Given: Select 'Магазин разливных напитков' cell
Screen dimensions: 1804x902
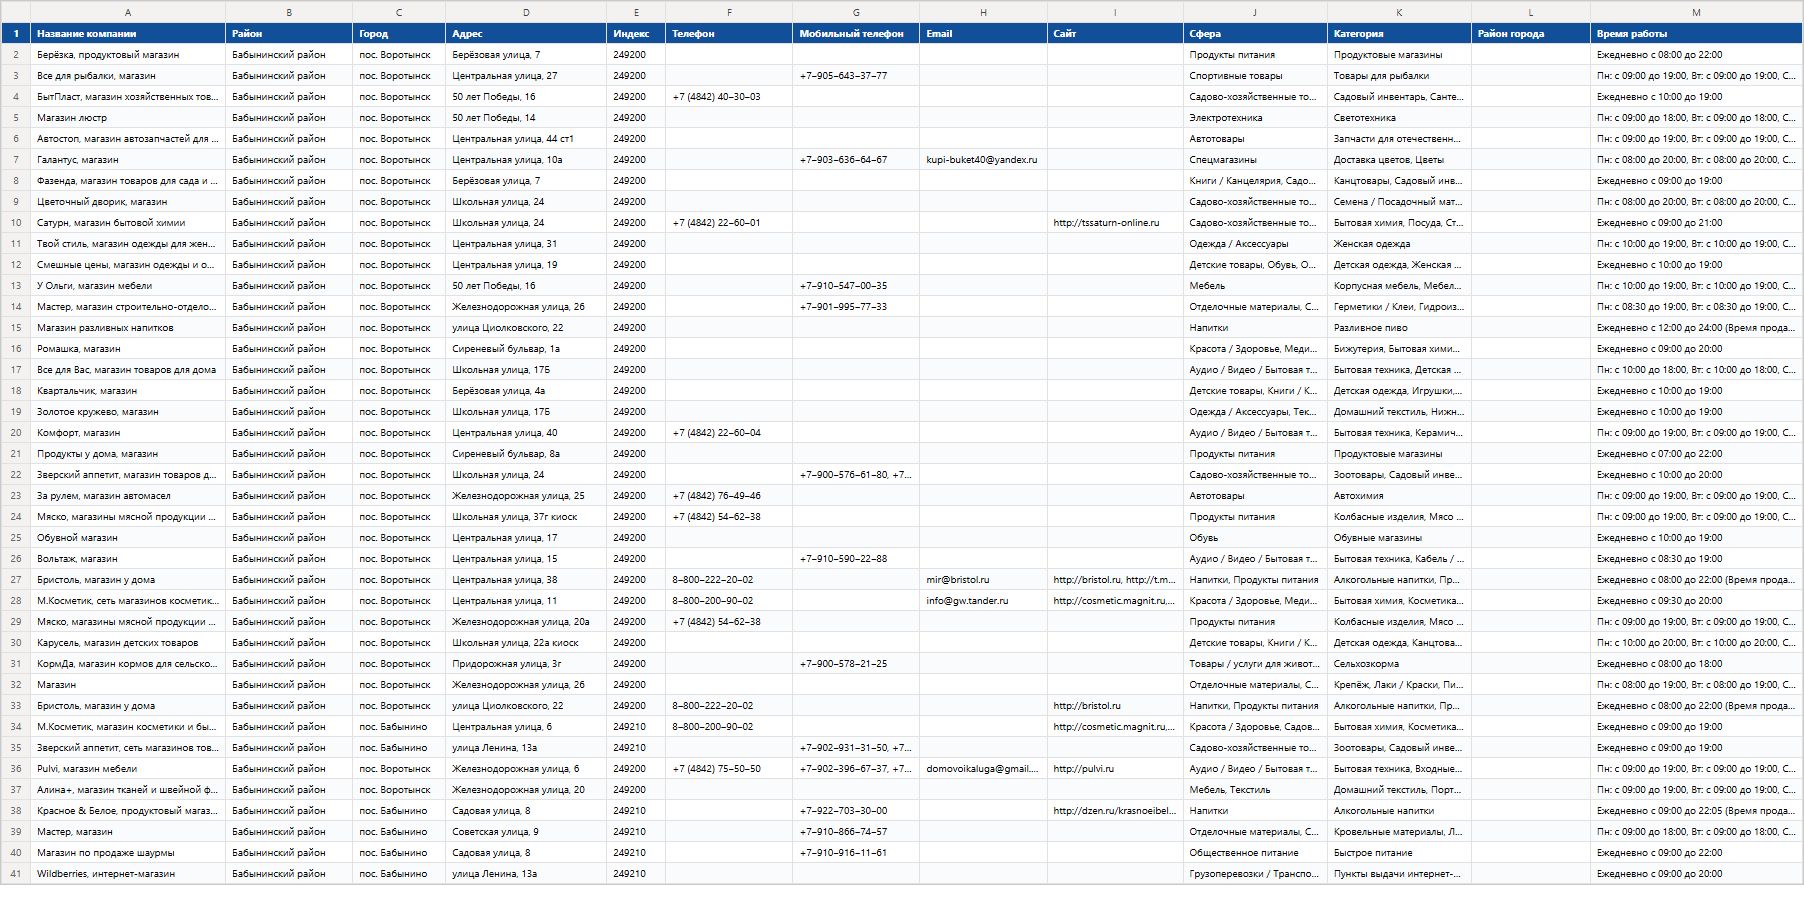Looking at the screenshot, I should [128, 328].
